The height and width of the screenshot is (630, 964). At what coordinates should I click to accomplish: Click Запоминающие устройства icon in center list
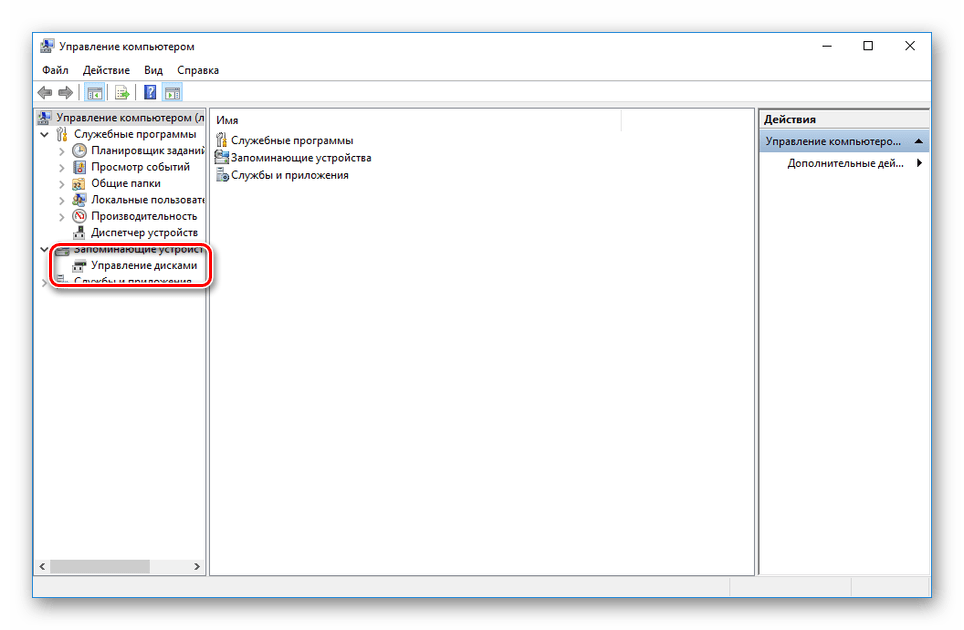pyautogui.click(x=221, y=158)
